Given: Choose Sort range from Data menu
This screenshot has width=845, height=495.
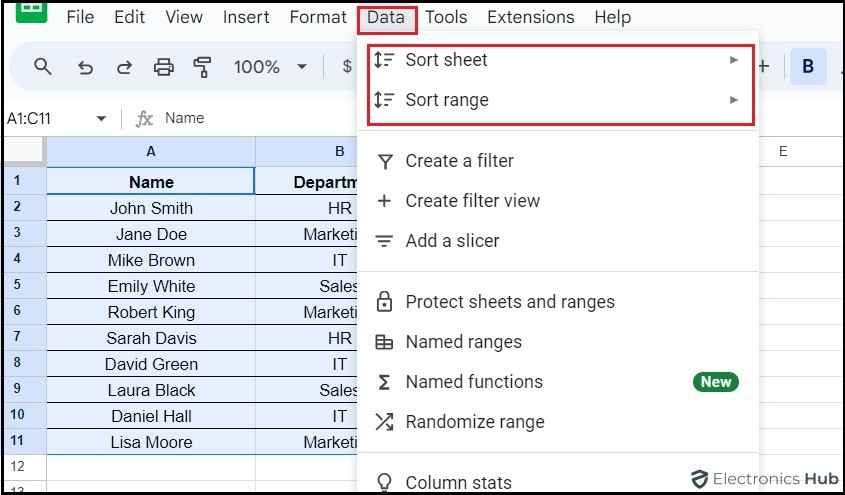Looking at the screenshot, I should click(x=560, y=100).
